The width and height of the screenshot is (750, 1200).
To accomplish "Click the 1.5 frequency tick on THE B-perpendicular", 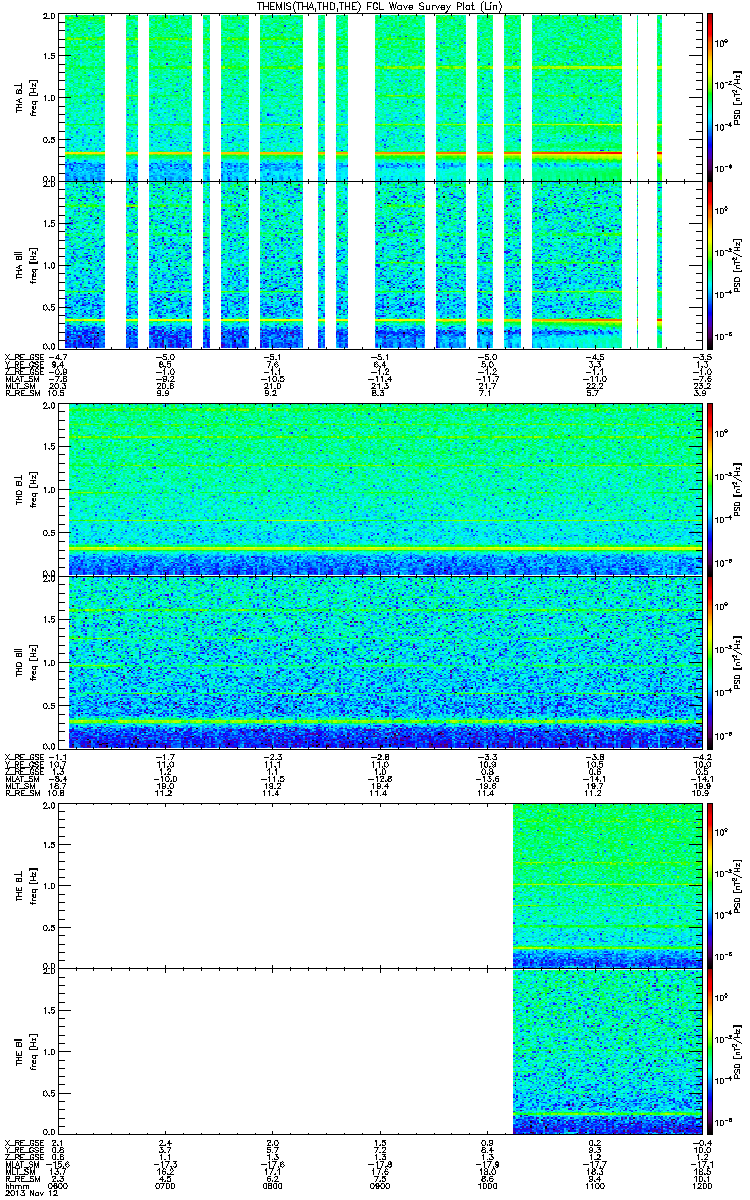I will (x=51, y=844).
